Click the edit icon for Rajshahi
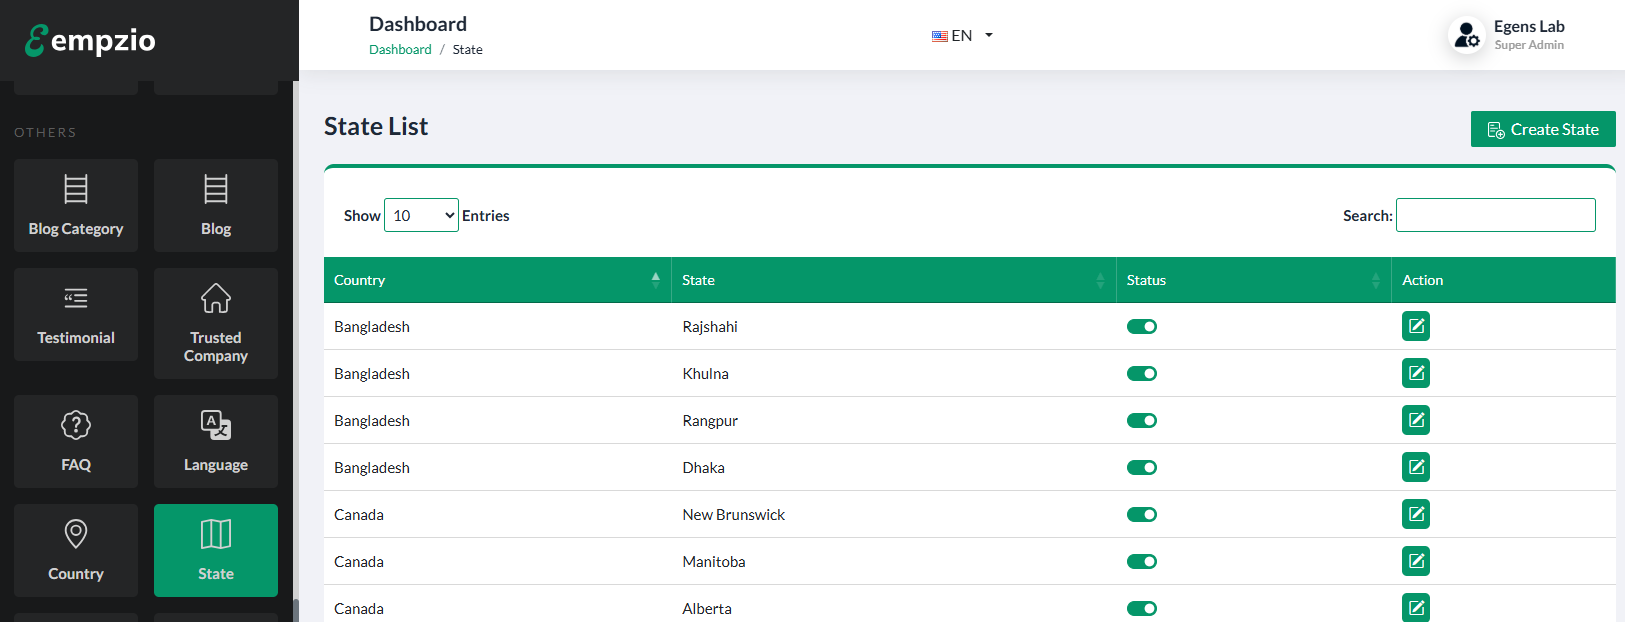This screenshot has width=1625, height=622. (1415, 326)
